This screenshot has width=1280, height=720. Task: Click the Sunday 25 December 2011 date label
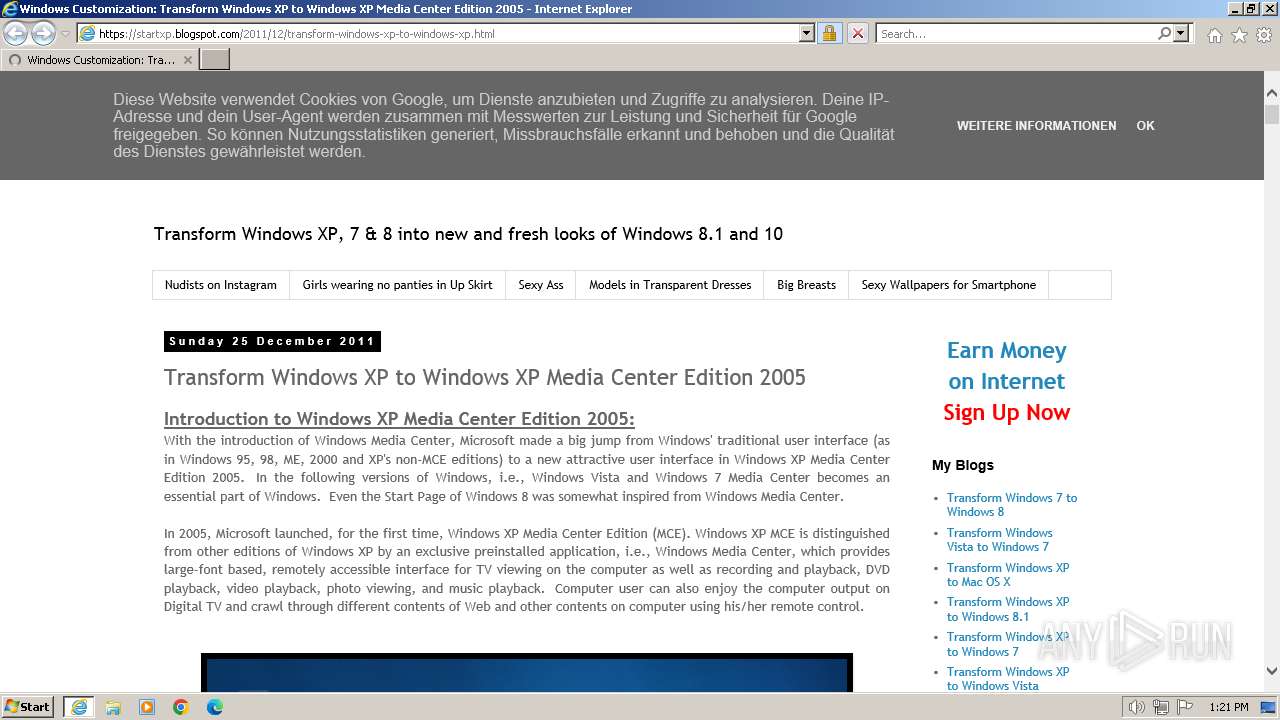click(x=272, y=341)
